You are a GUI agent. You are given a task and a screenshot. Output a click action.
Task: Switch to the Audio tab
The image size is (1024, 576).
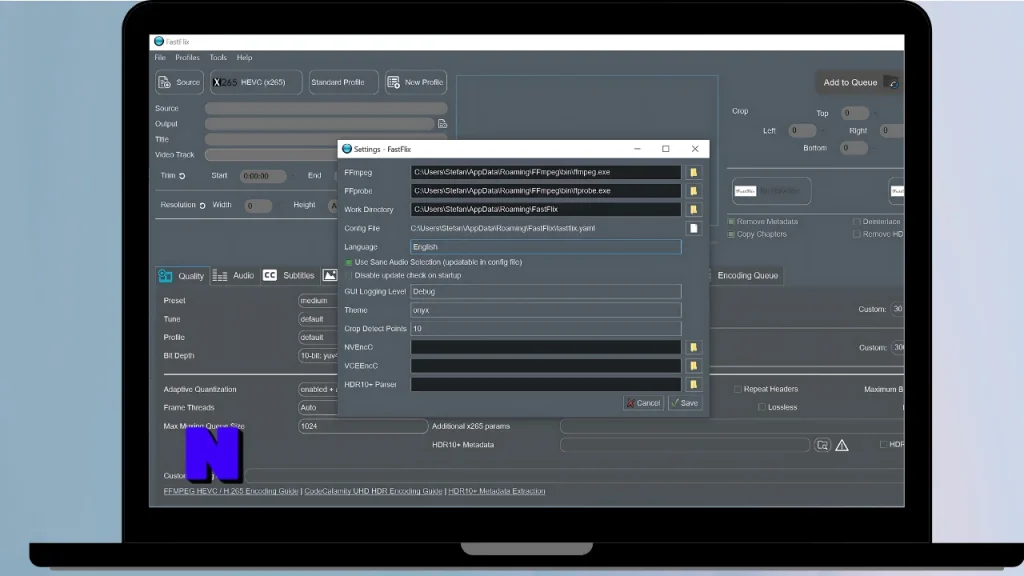(234, 276)
